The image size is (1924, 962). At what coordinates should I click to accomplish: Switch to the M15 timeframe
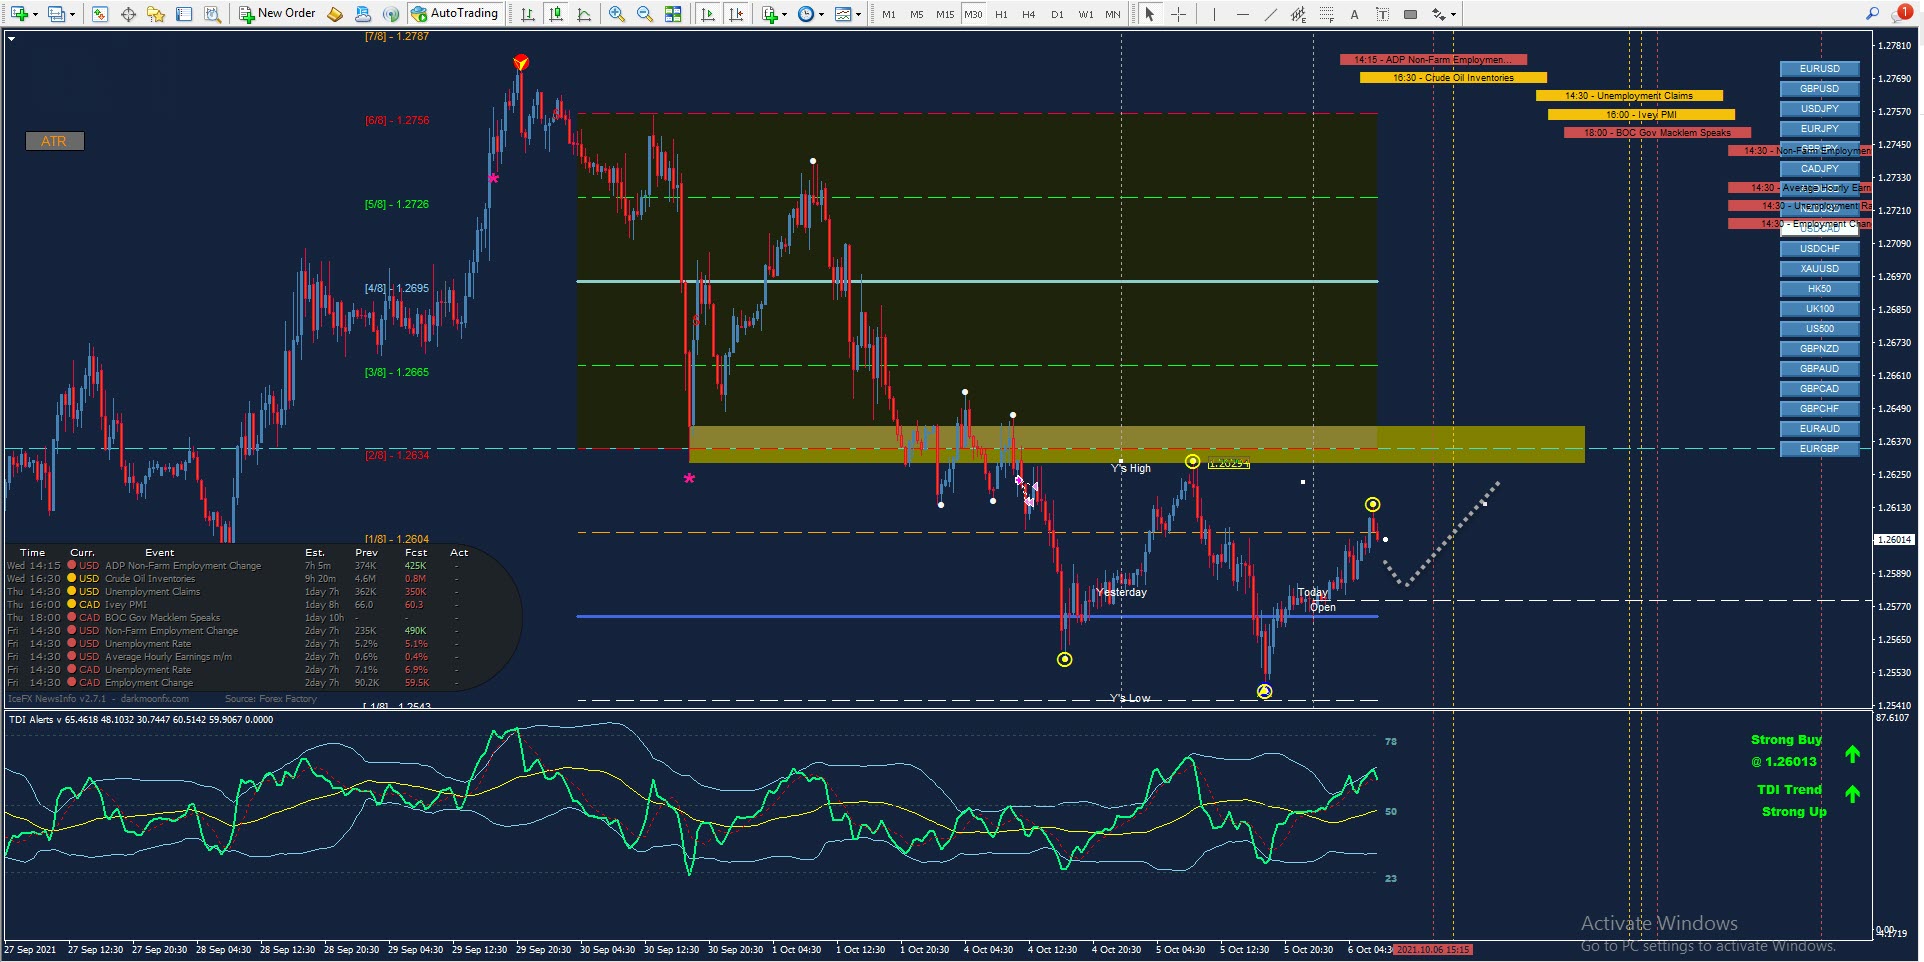coord(945,14)
